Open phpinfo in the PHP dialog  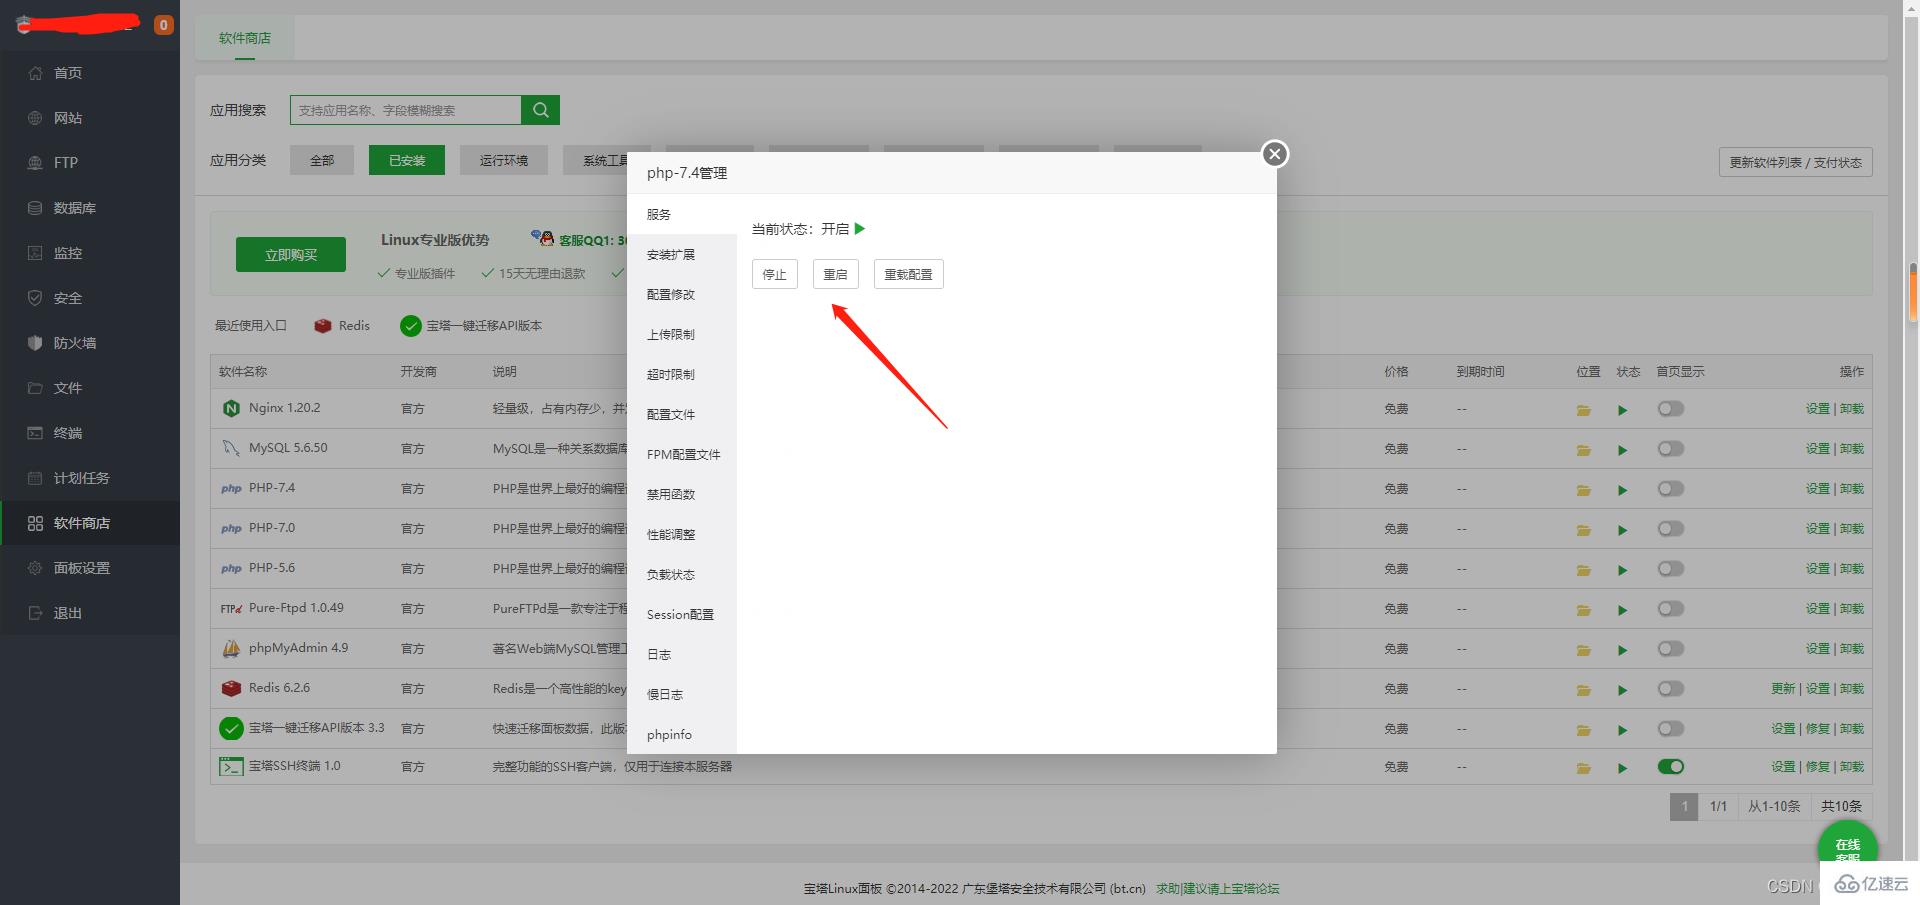click(x=682, y=735)
